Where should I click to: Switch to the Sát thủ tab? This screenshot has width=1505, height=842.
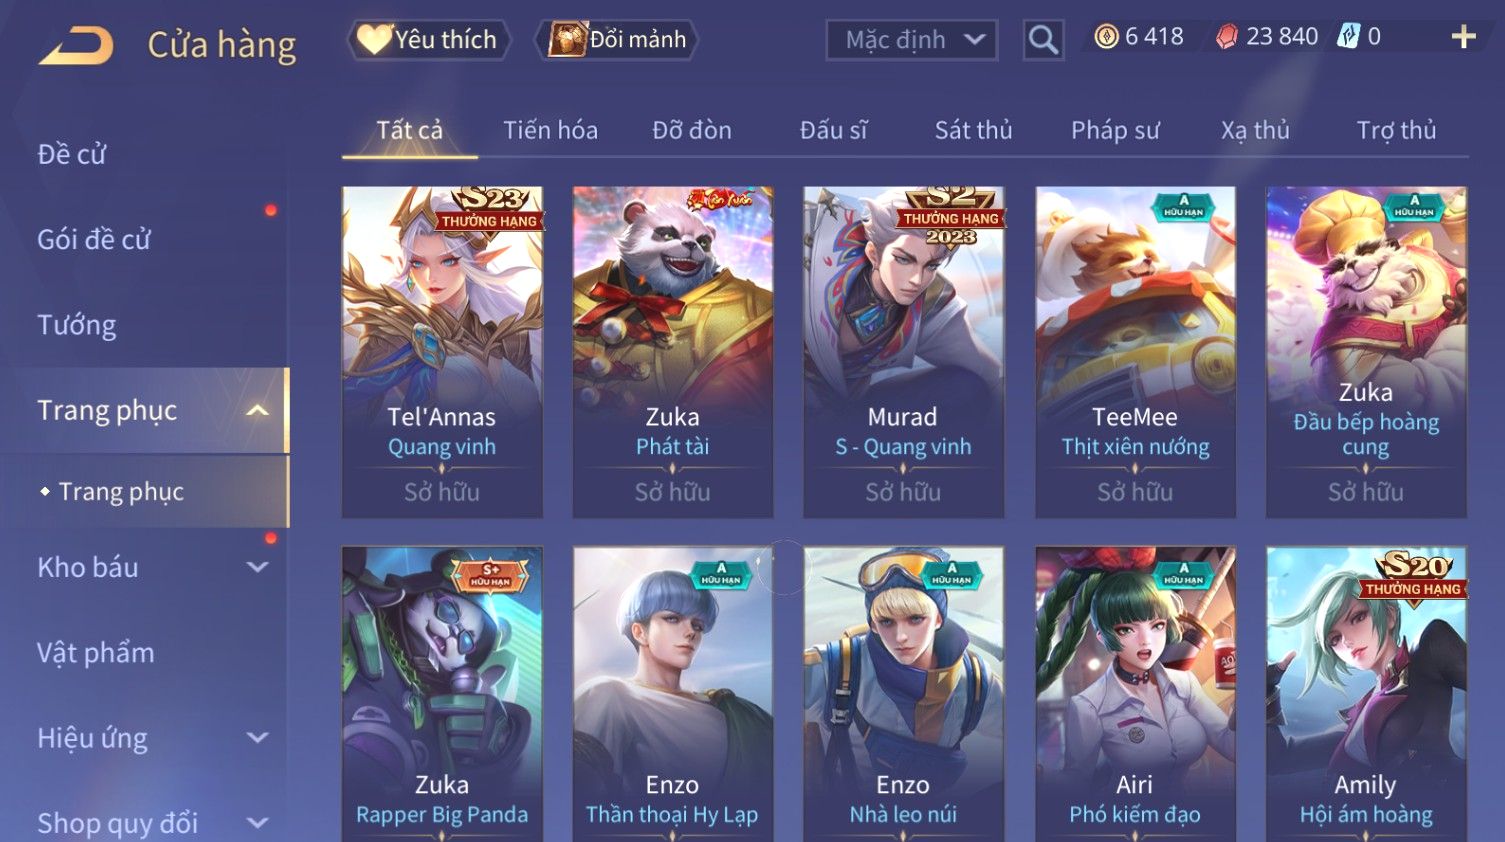(x=973, y=130)
